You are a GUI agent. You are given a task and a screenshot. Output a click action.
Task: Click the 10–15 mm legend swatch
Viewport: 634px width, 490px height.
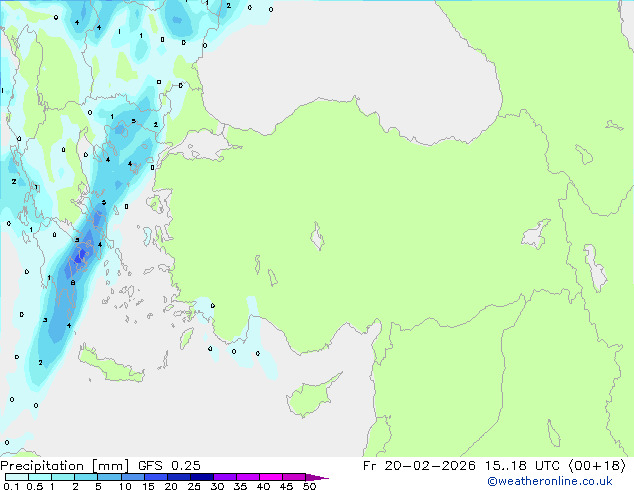[x=132, y=477]
